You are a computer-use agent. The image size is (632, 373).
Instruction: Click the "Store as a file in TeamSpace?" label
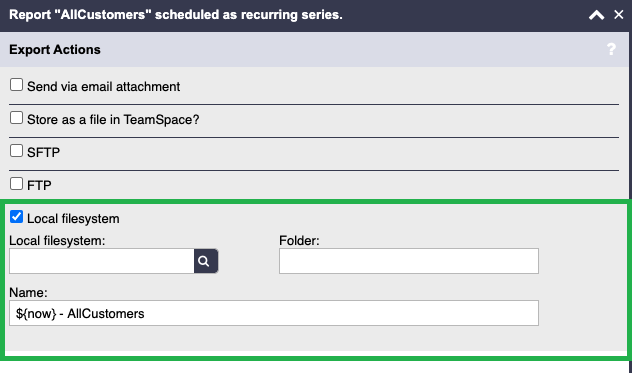[113, 120]
